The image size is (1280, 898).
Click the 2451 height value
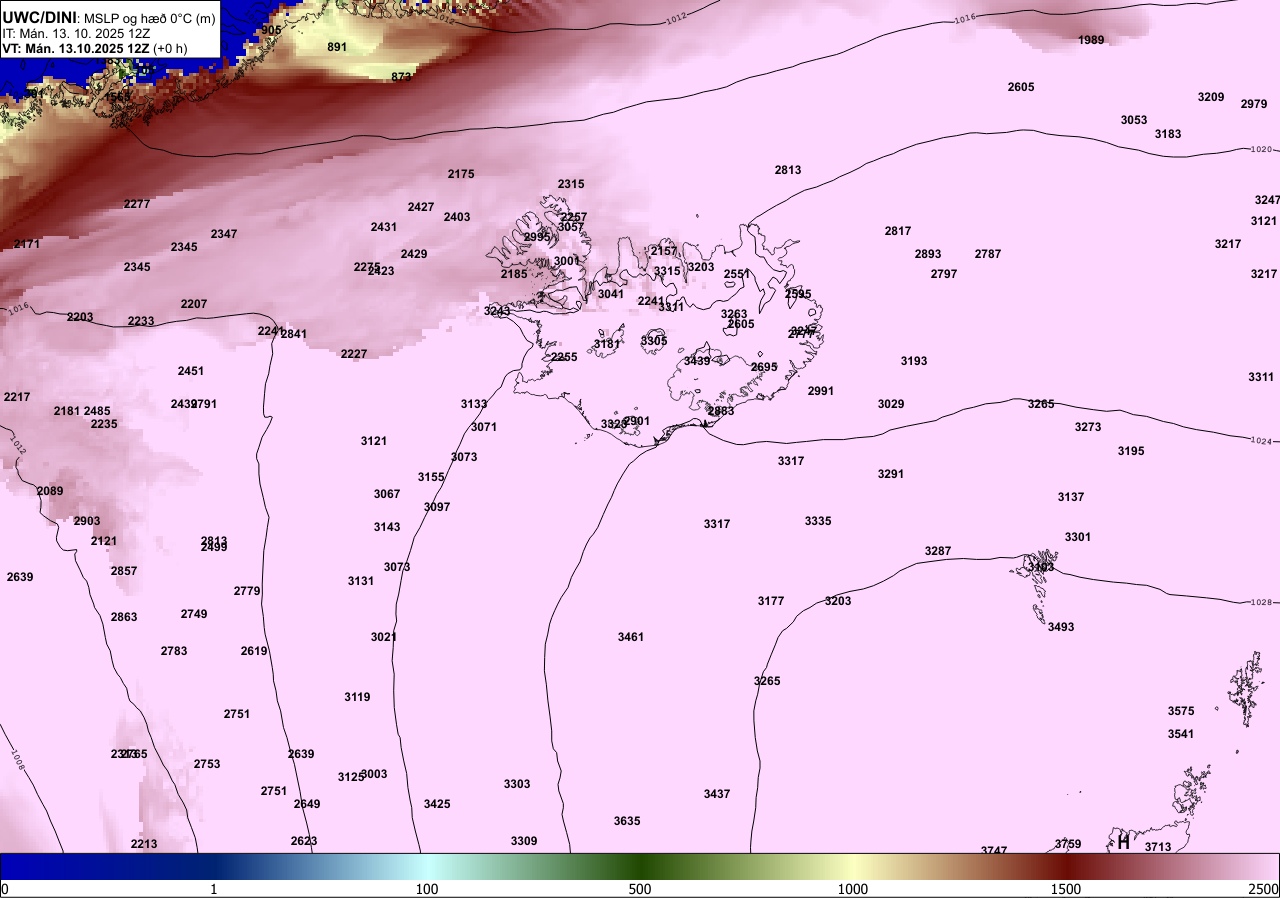pos(191,371)
